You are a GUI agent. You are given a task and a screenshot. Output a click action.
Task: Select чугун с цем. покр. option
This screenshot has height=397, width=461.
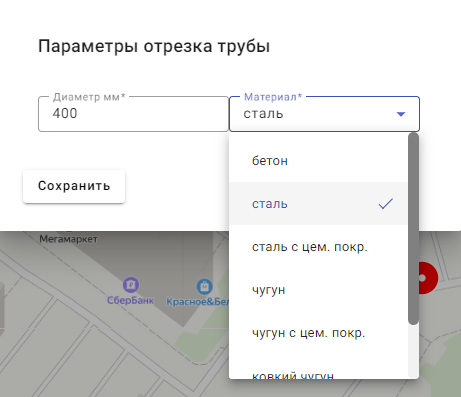point(318,333)
